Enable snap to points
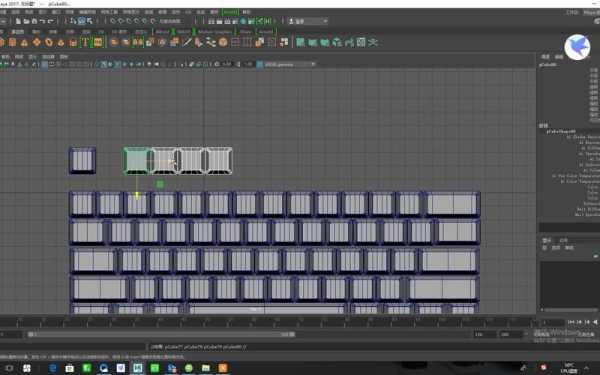Image resolution: width=600 pixels, height=375 pixels. coord(129,21)
